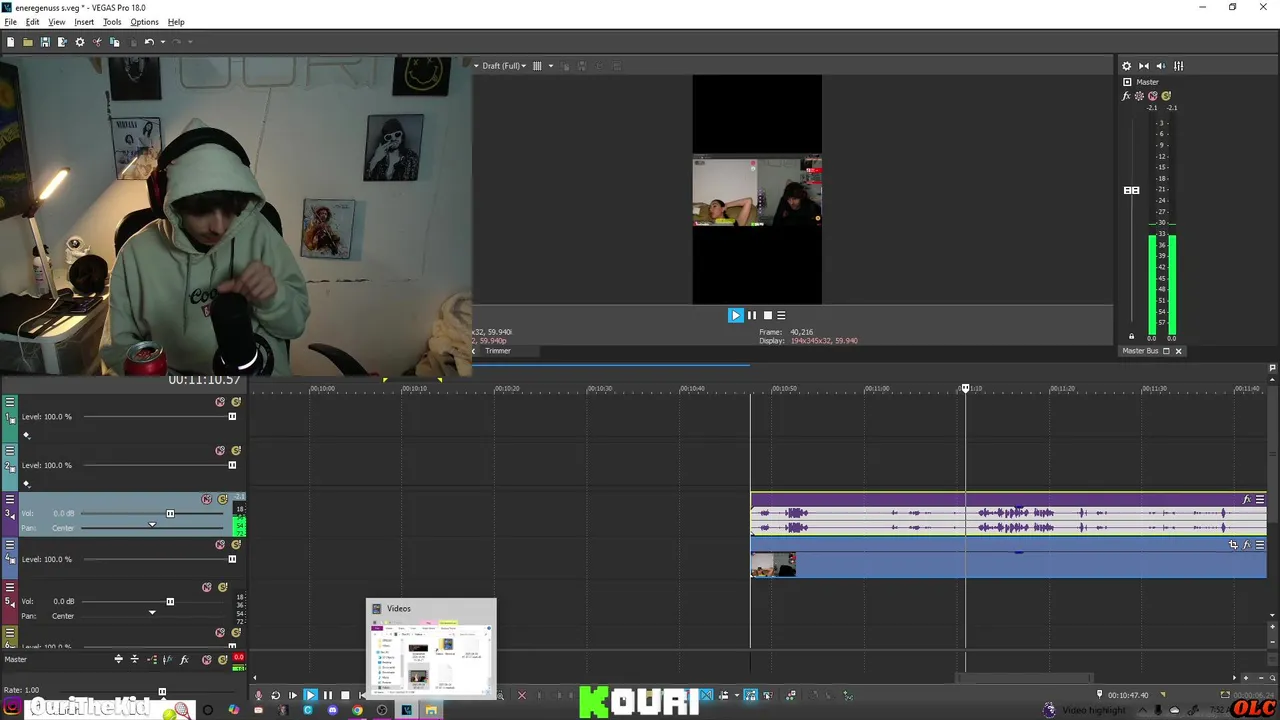Solo the Master bus in Master Bus panel
This screenshot has width=1280, height=720.
tap(1166, 96)
